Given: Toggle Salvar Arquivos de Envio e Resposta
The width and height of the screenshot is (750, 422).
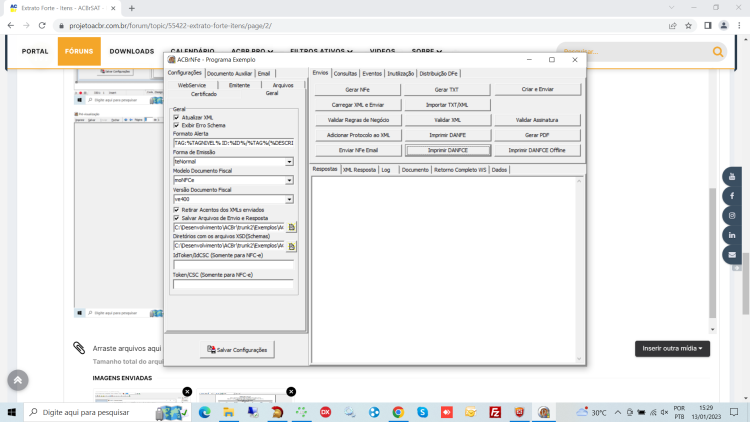Looking at the screenshot, I should pyautogui.click(x=176, y=218).
